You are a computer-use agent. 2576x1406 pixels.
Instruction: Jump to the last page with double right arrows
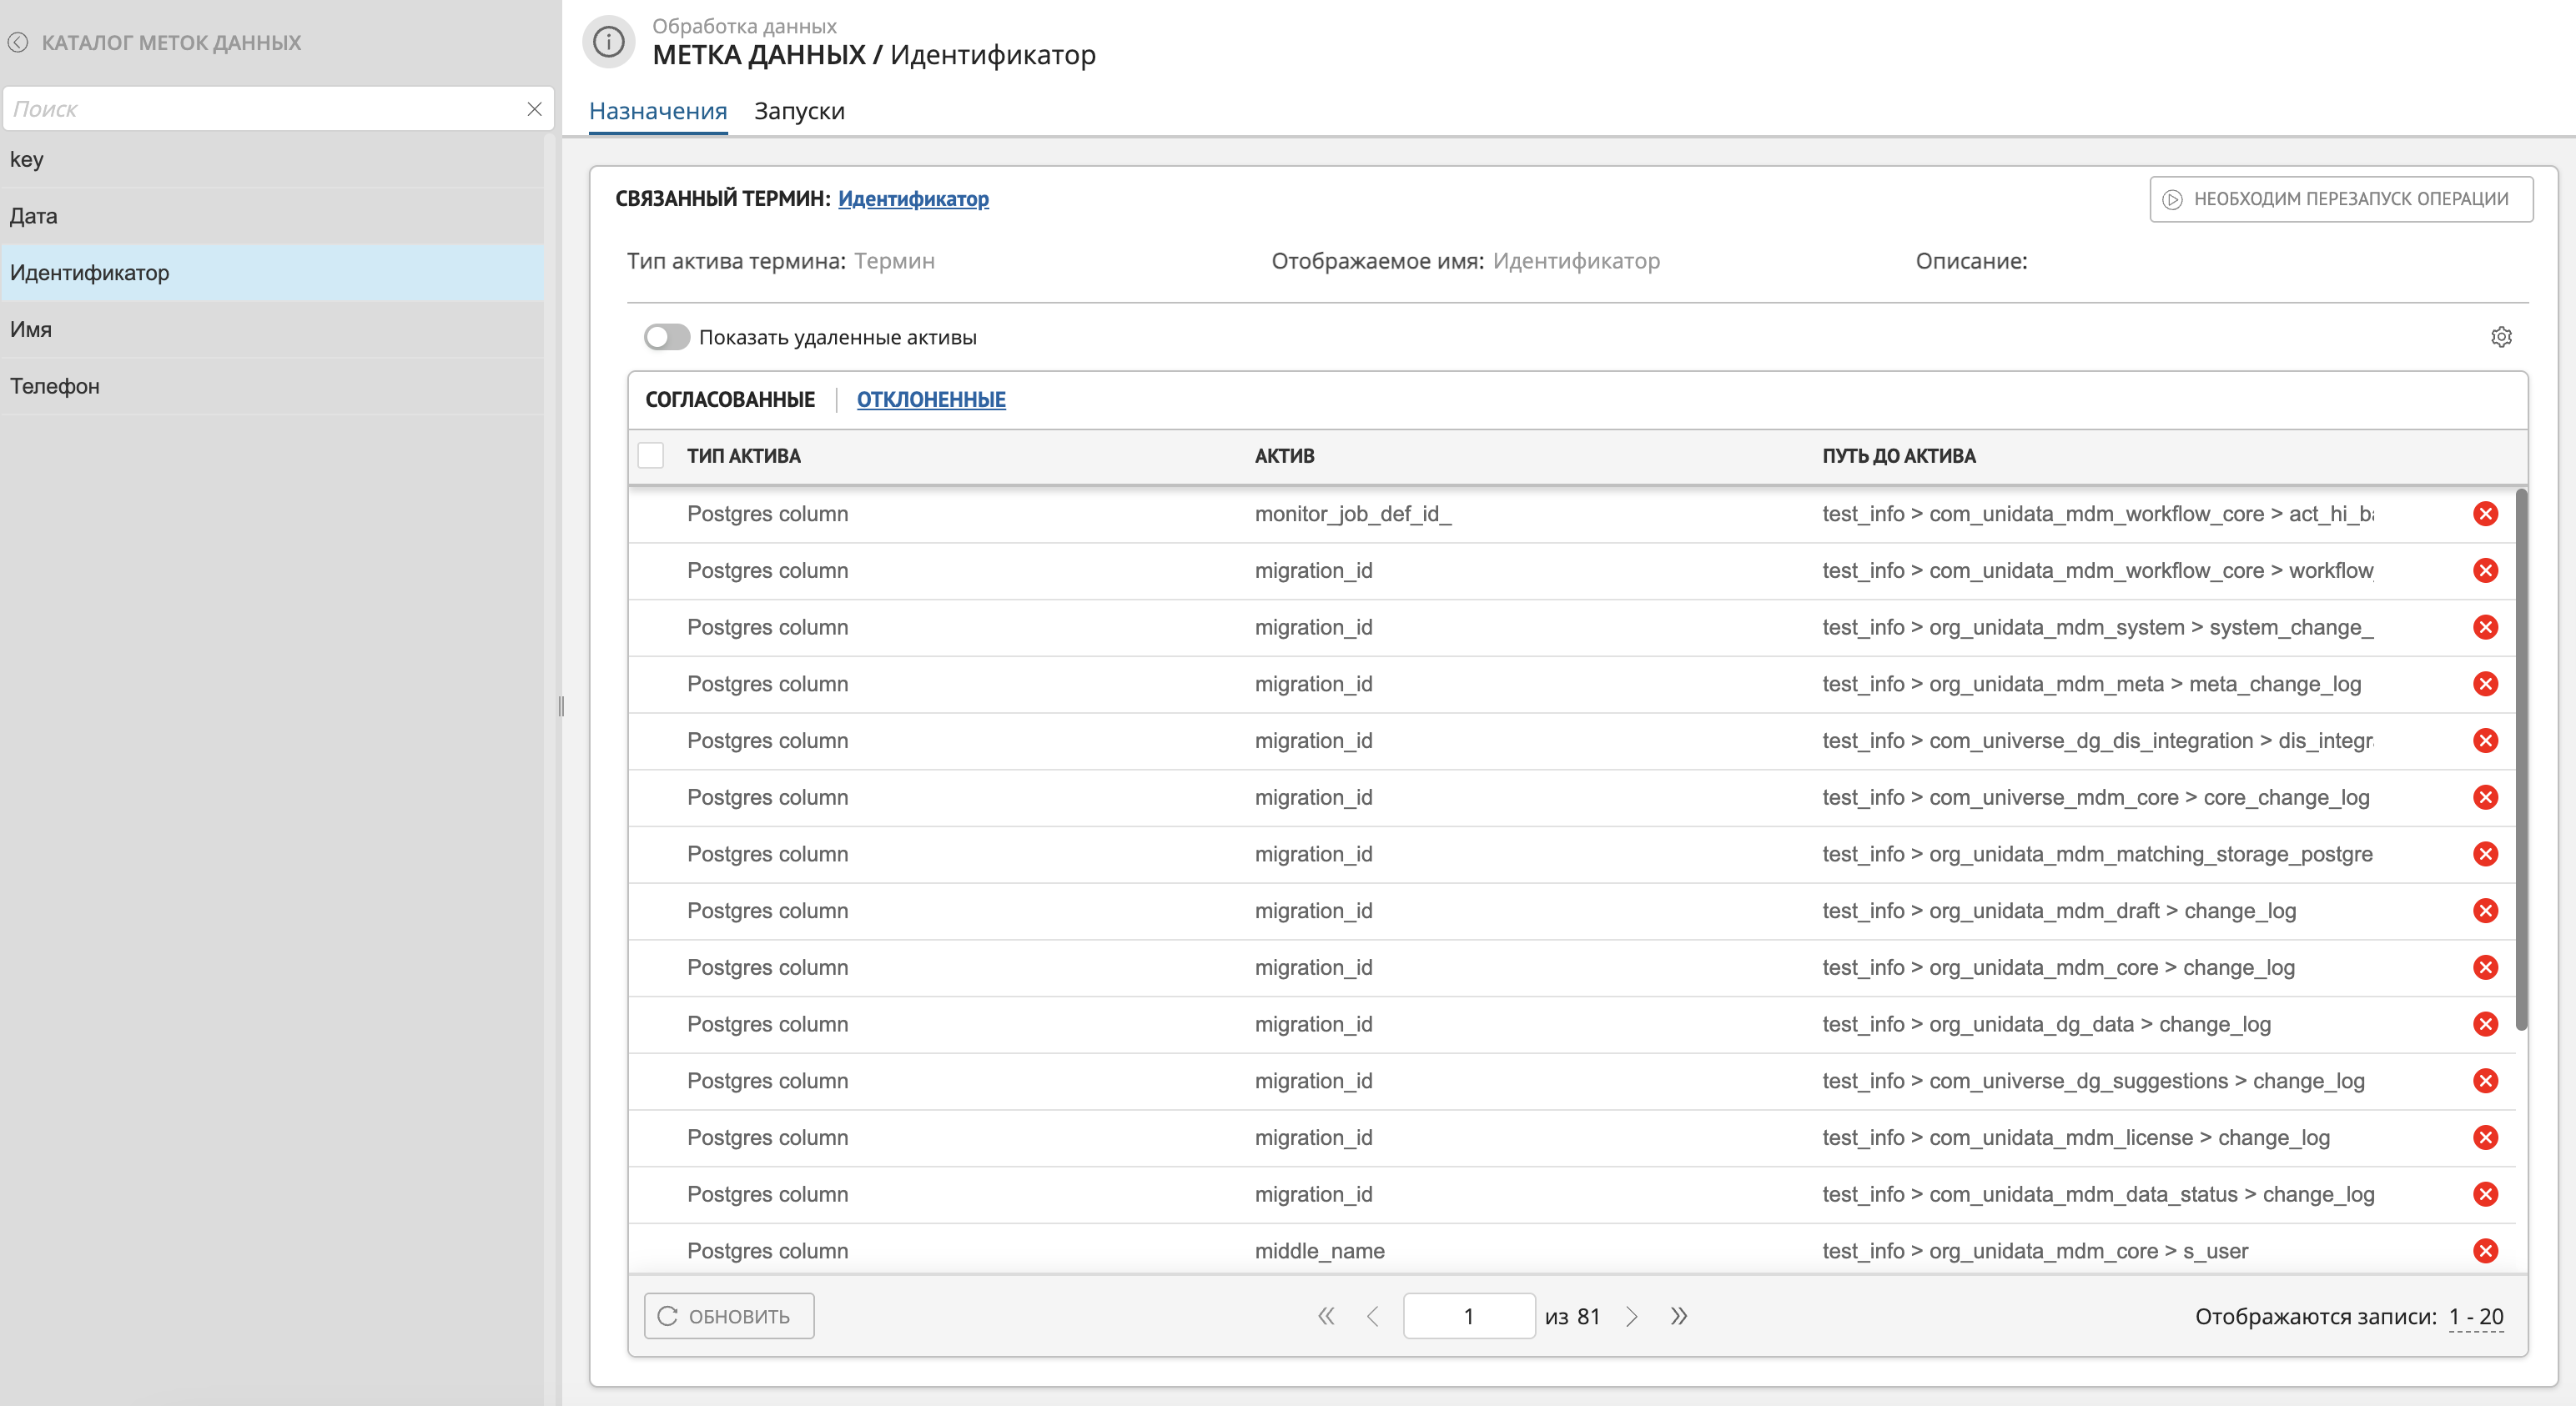tap(1679, 1316)
